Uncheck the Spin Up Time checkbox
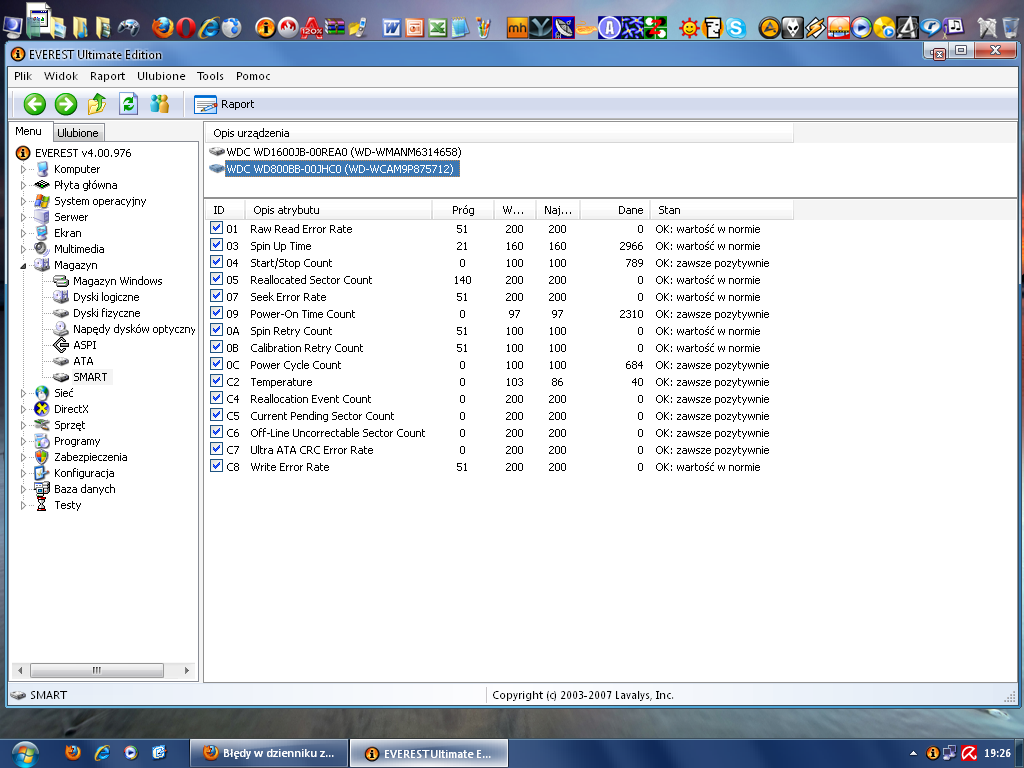This screenshot has height=768, width=1024. point(216,246)
